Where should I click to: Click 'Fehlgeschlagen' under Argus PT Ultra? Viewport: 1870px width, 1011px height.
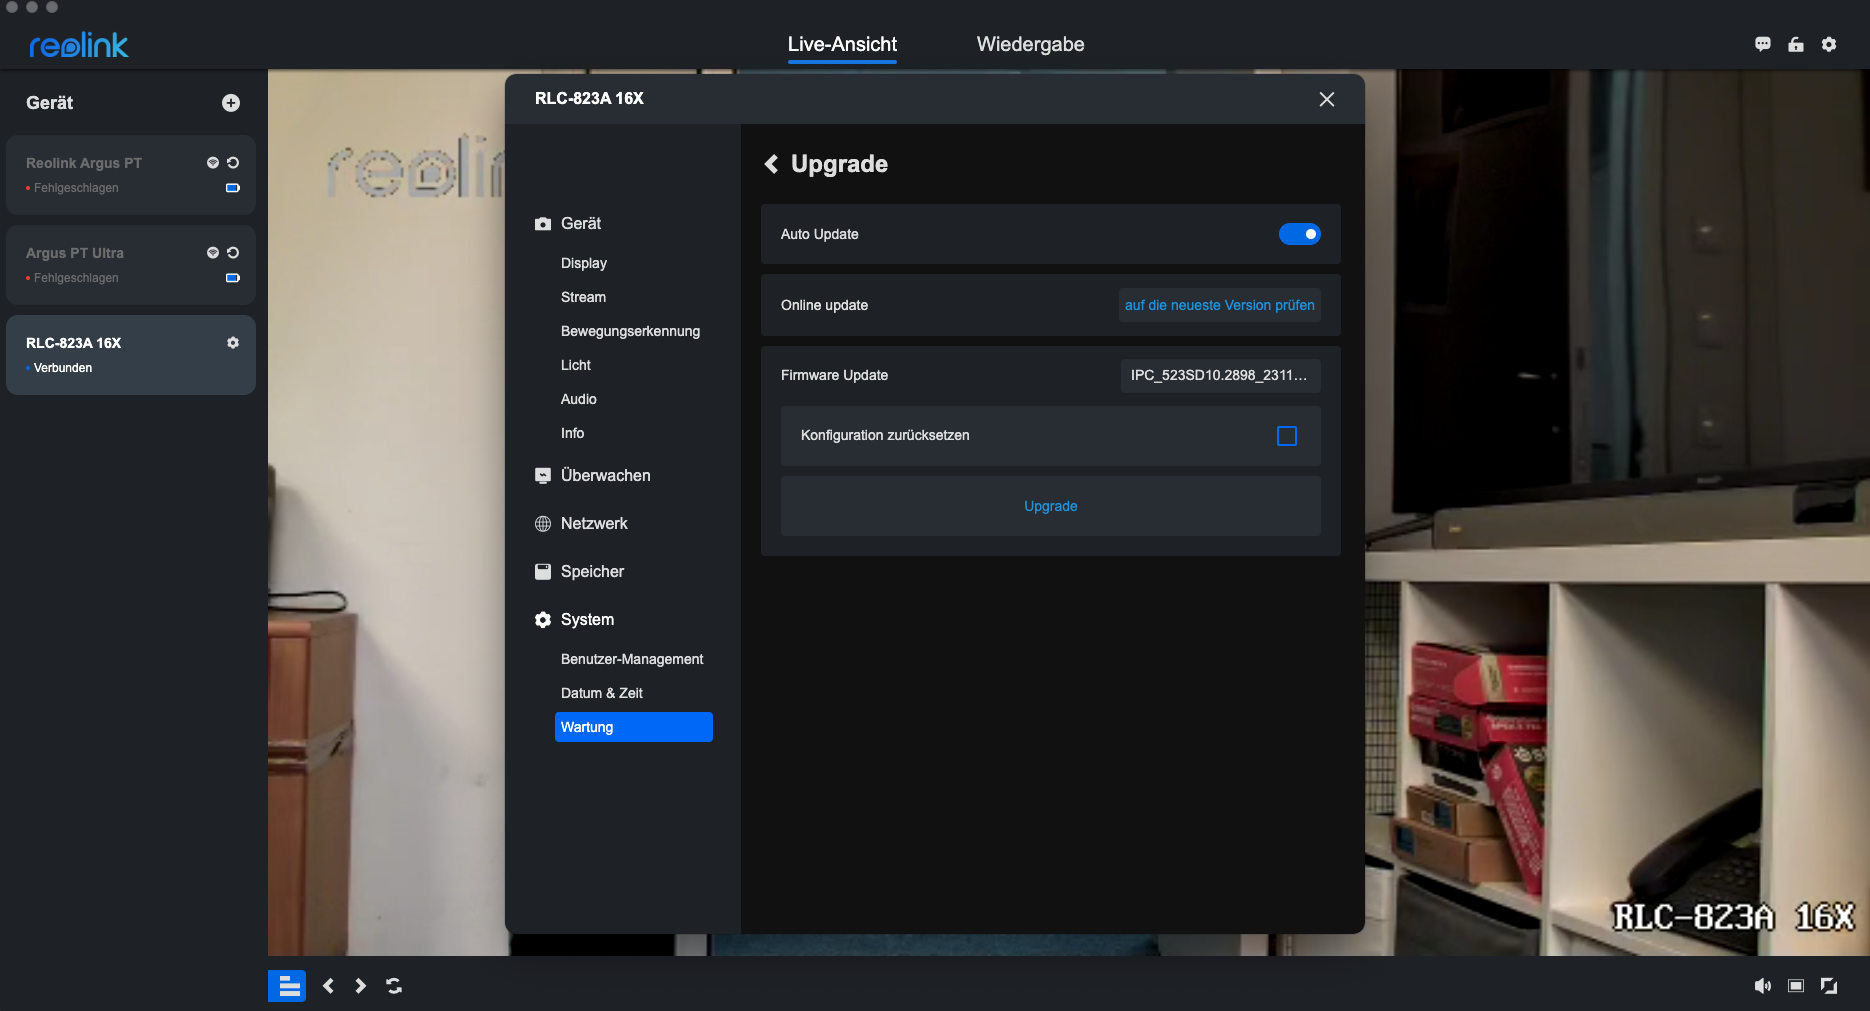76,278
